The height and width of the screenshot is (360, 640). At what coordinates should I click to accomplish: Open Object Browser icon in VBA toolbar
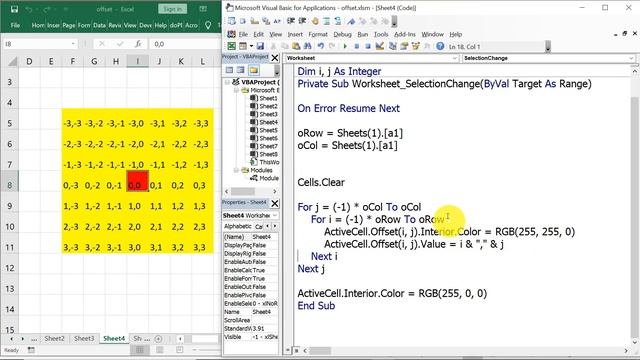click(416, 47)
